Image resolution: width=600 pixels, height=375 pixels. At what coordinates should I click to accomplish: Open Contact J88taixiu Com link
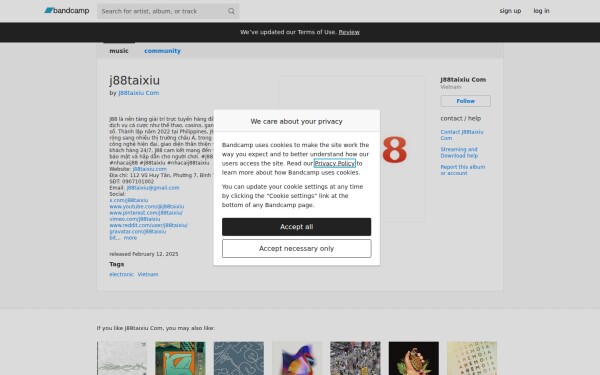coord(462,135)
